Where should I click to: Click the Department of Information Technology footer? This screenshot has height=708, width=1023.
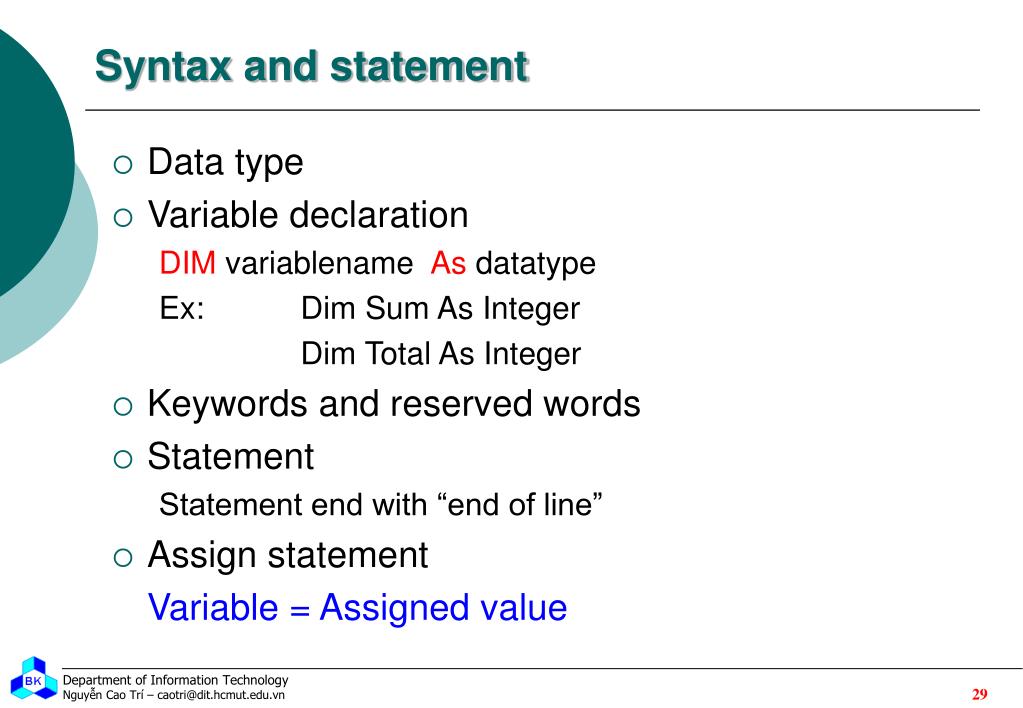[176, 680]
